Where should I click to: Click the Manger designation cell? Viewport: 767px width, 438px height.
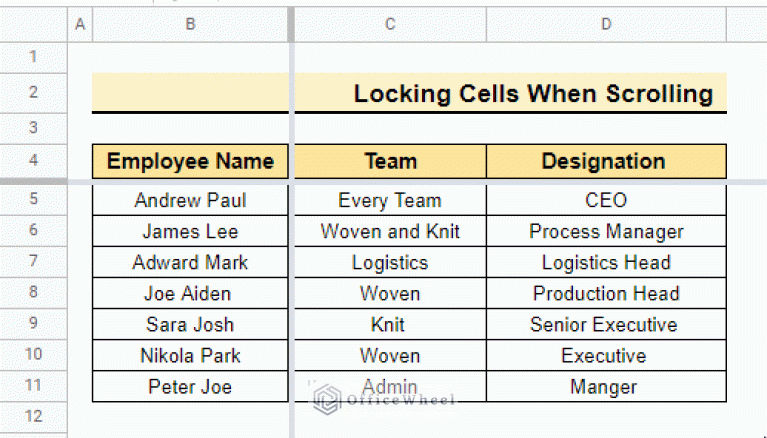[606, 387]
